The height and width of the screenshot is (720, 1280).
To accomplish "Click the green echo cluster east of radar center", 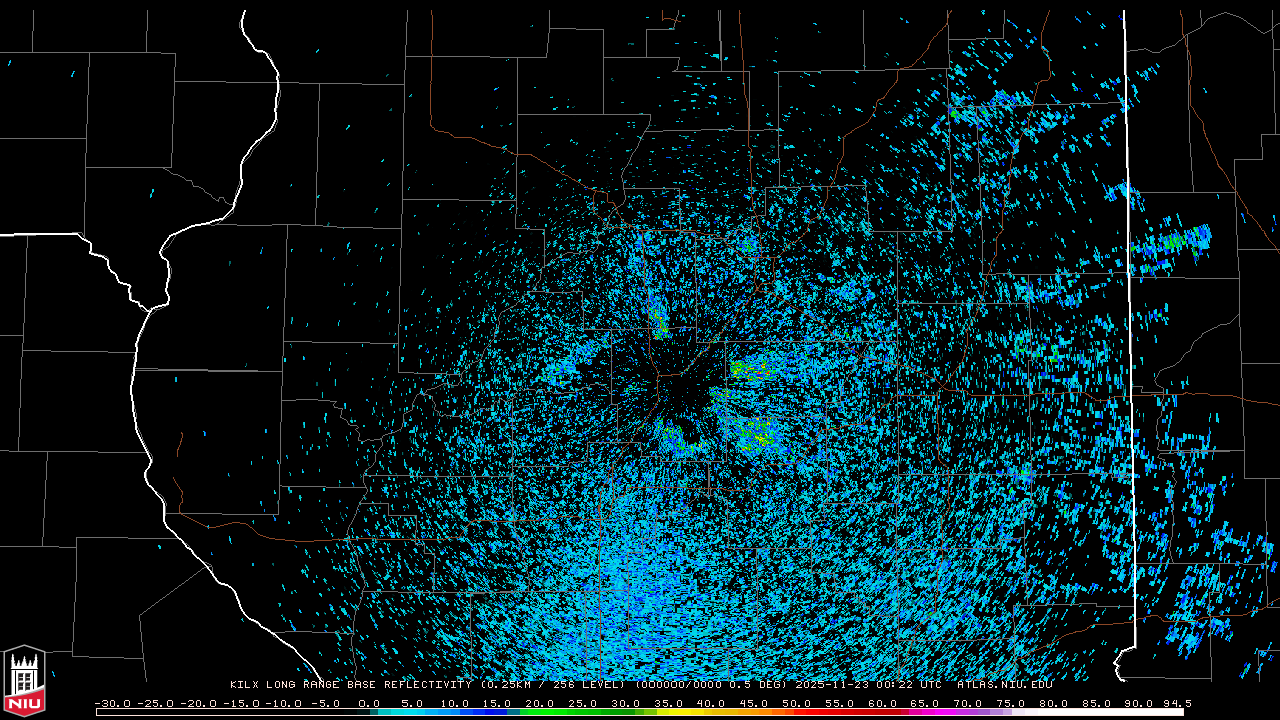I will coord(748,369).
